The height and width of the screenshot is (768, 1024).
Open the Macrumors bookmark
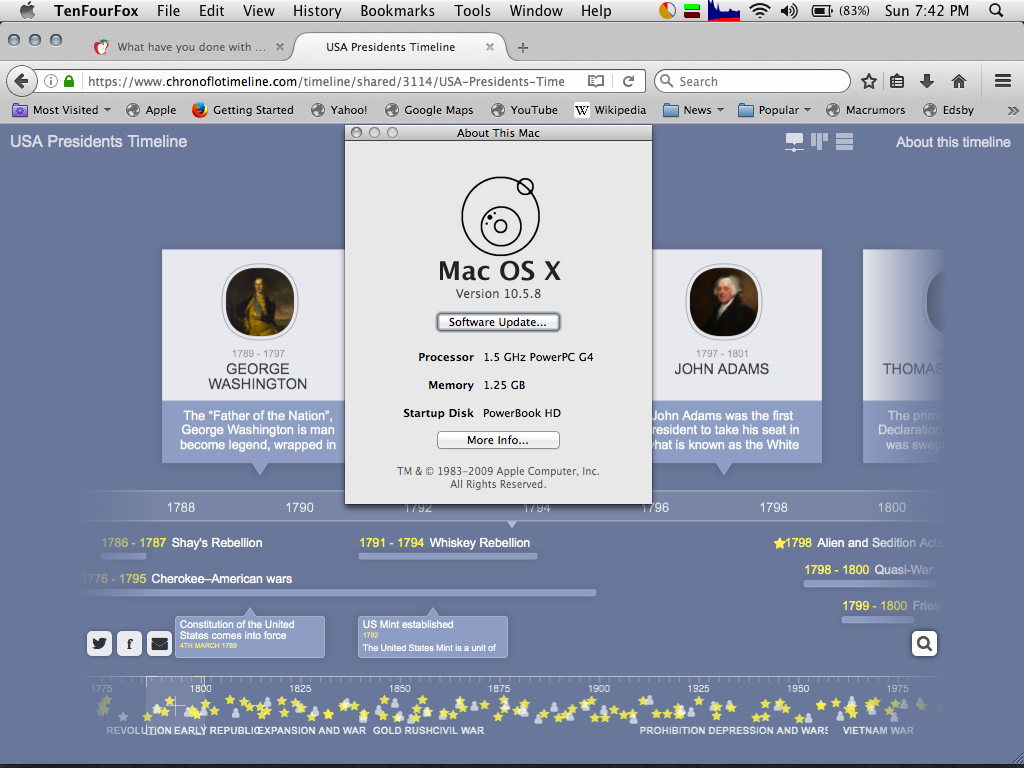[x=865, y=110]
